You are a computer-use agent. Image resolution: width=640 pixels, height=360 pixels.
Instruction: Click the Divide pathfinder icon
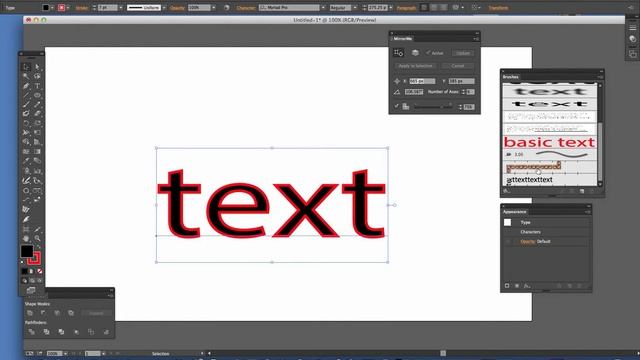31,332
